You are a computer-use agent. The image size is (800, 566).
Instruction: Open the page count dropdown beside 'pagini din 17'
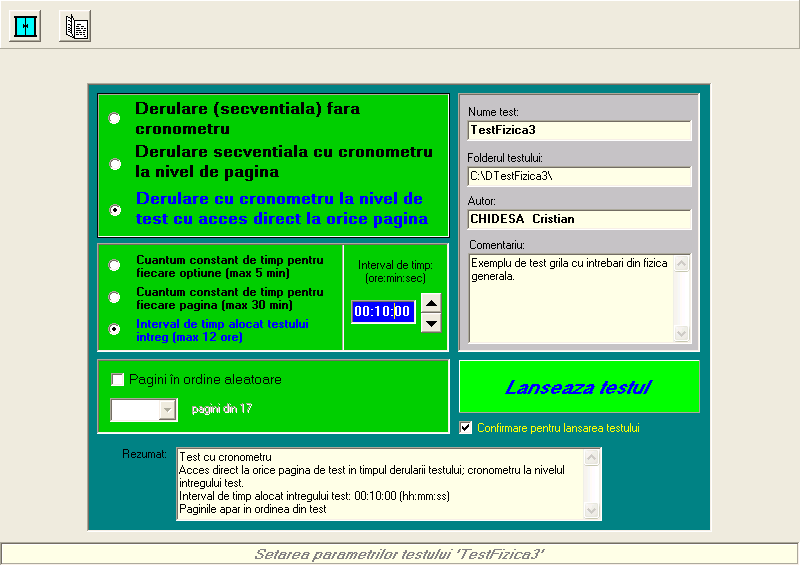[167, 410]
